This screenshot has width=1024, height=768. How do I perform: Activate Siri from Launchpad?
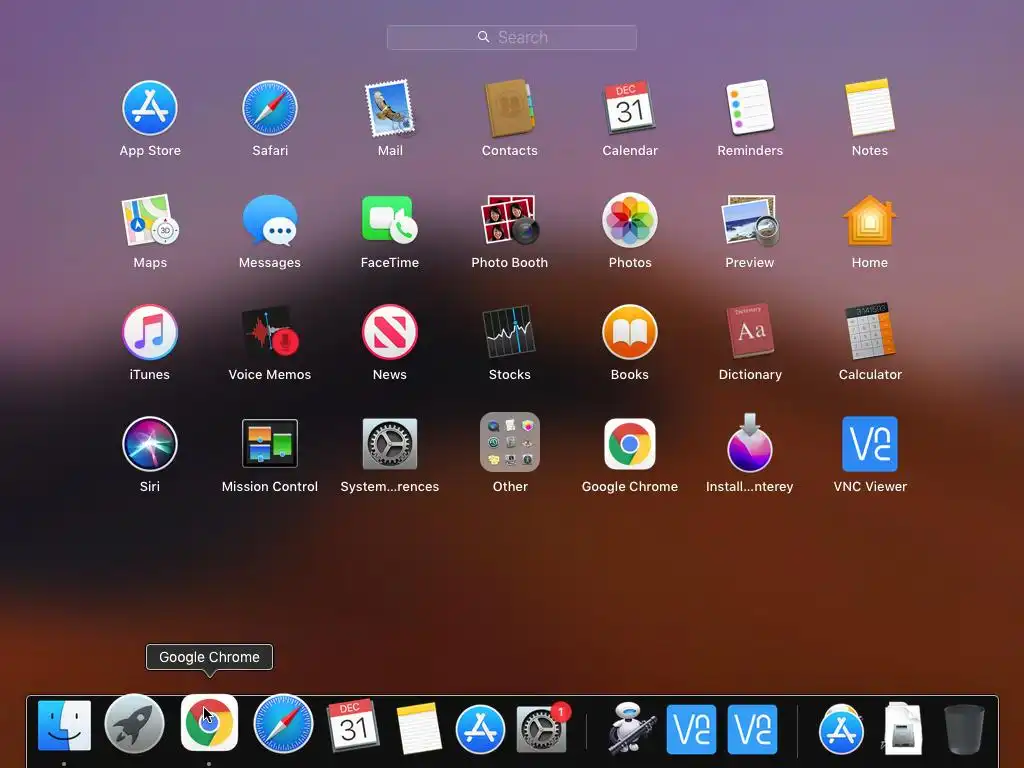150,444
